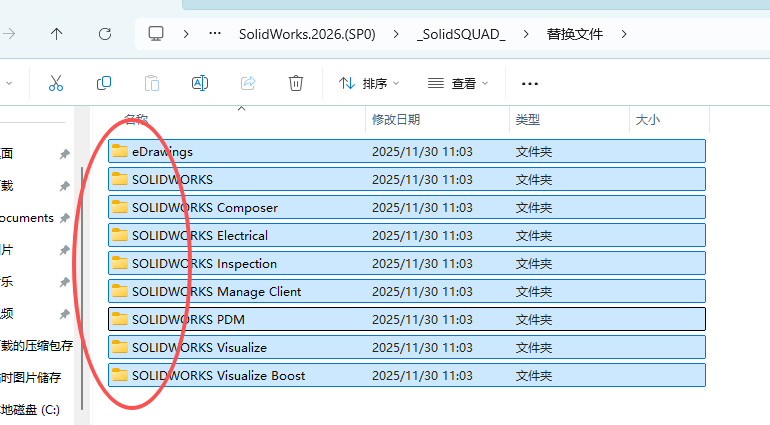
Task: Click the Rename icon in toolbar
Action: [x=200, y=83]
